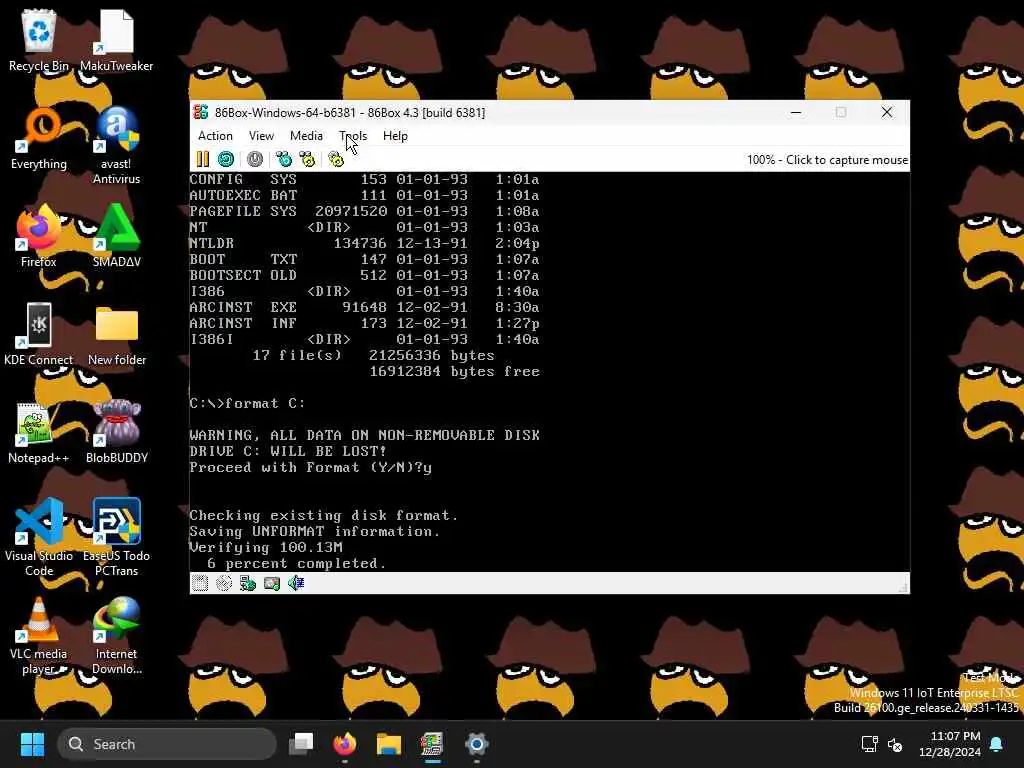Image resolution: width=1024 pixels, height=768 pixels.
Task: Open notifications bell in system tray
Action: [x=997, y=744]
